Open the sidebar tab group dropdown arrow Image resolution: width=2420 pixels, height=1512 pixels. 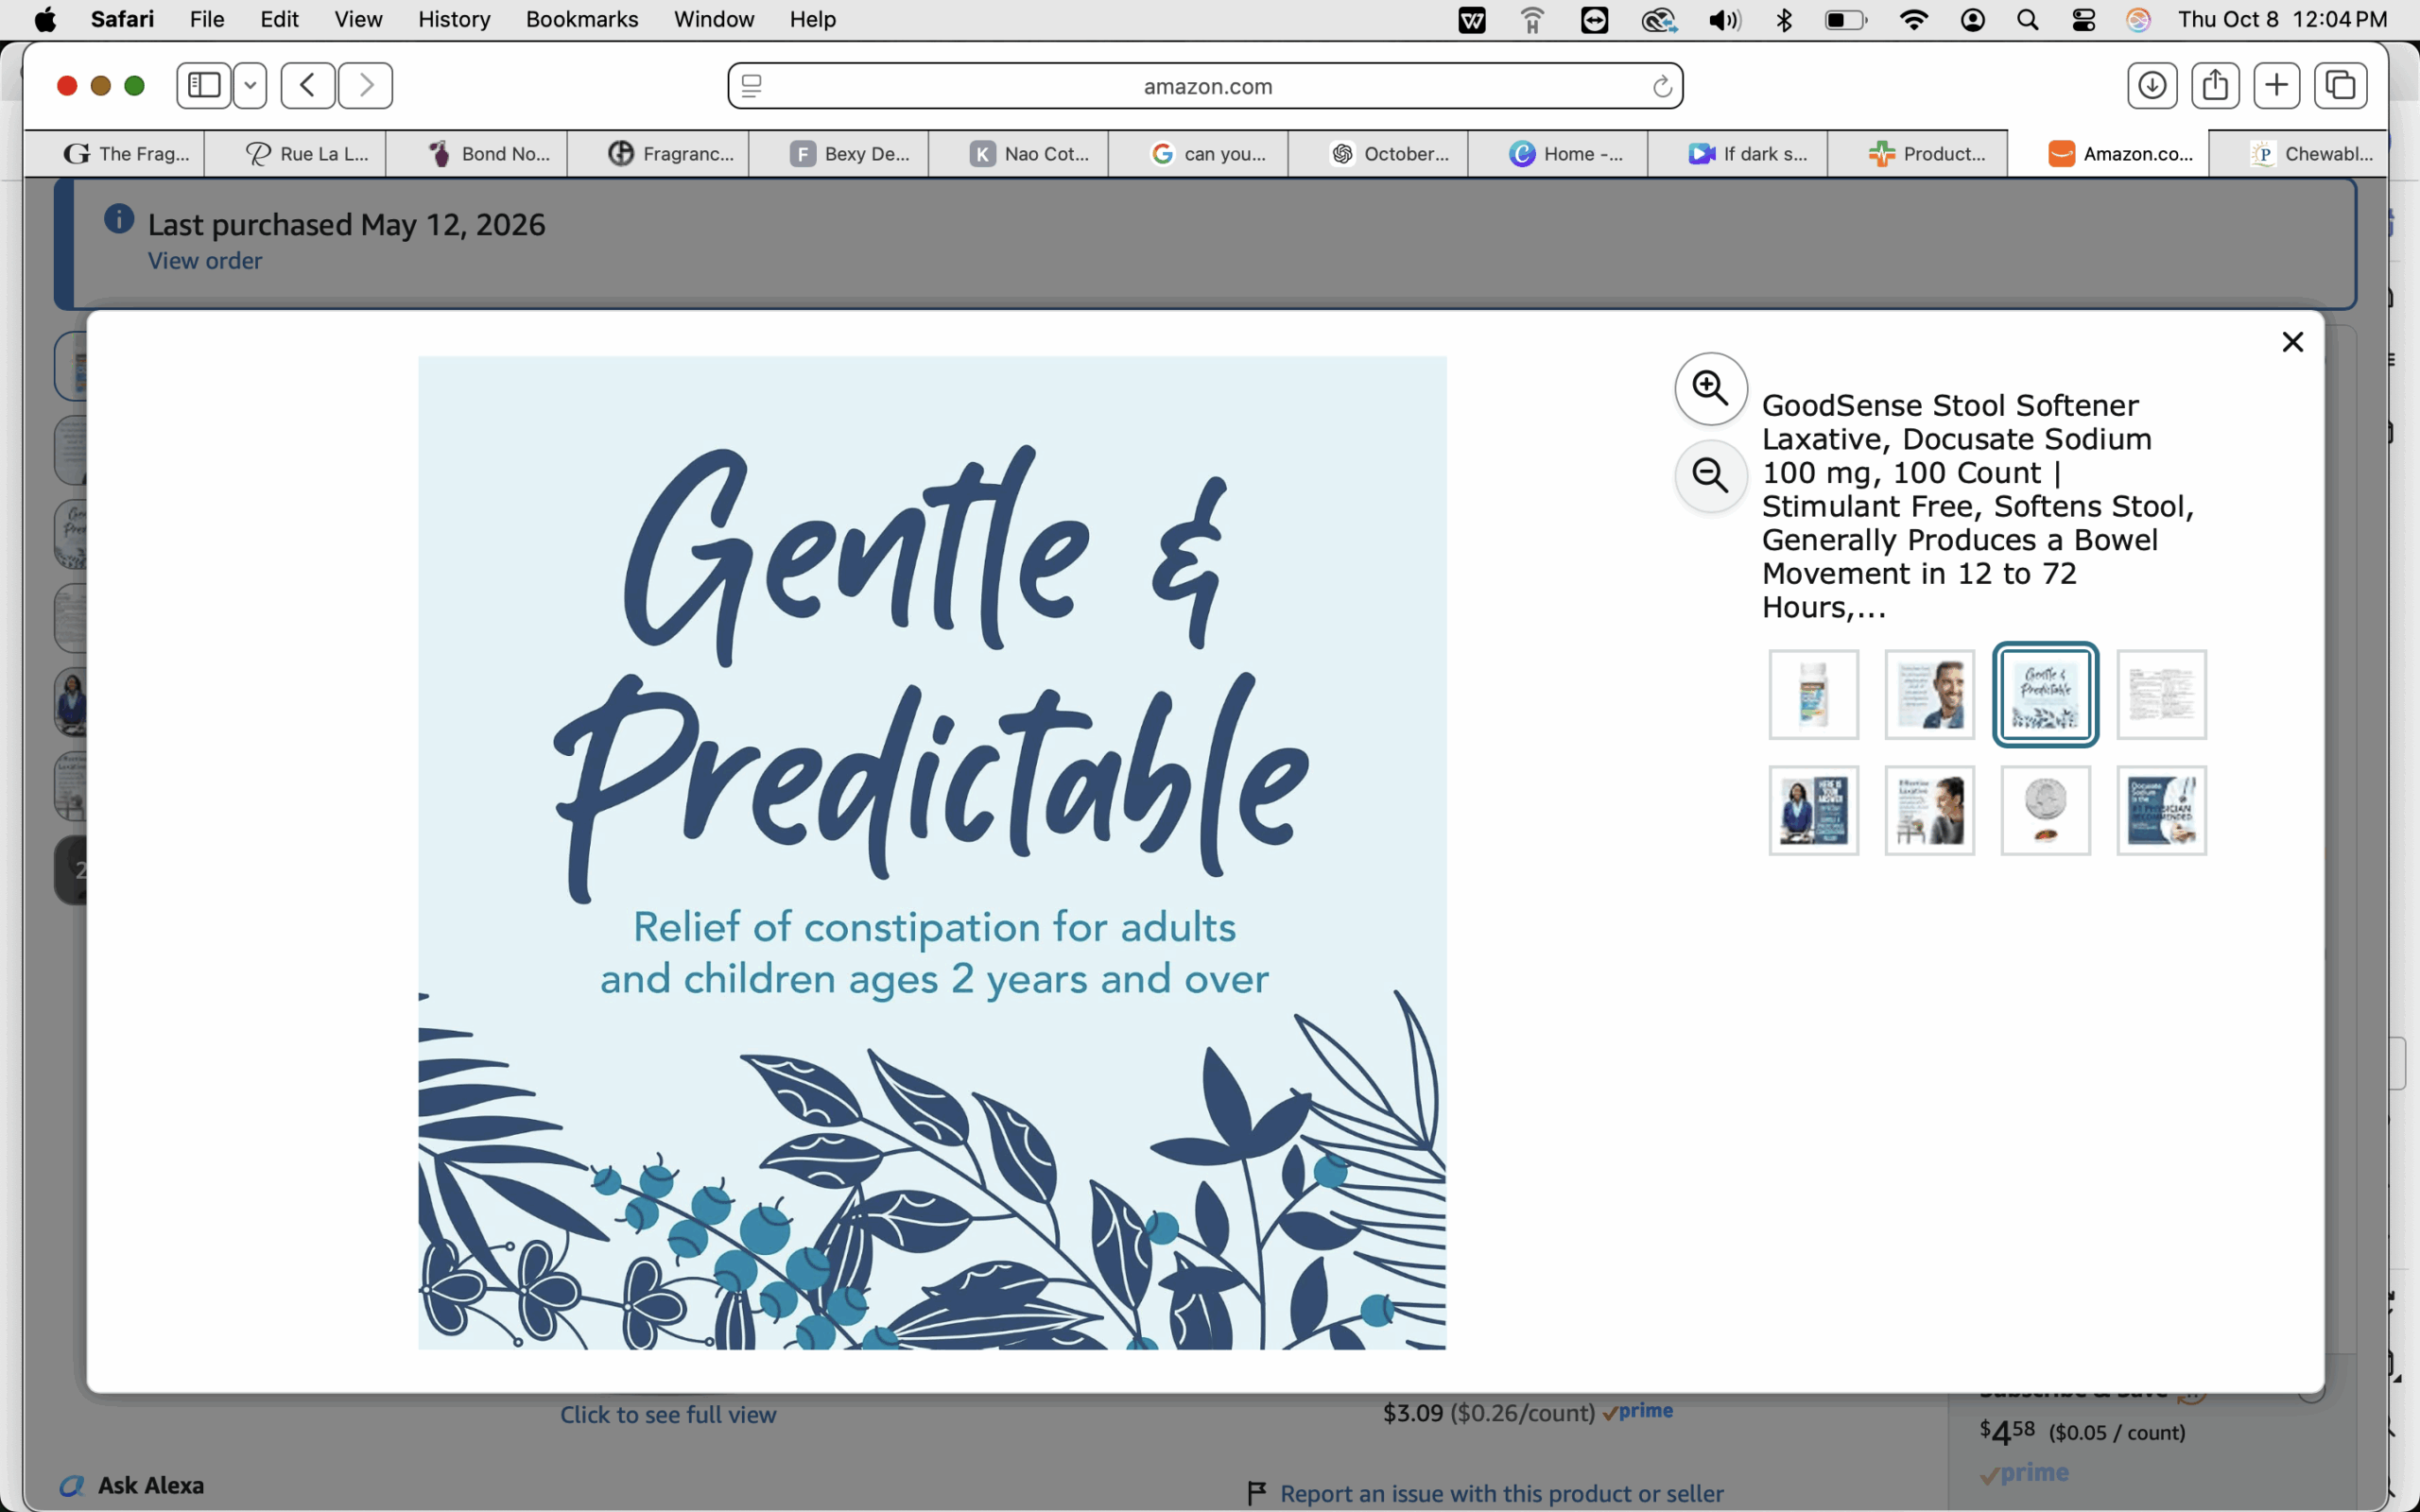click(x=250, y=85)
